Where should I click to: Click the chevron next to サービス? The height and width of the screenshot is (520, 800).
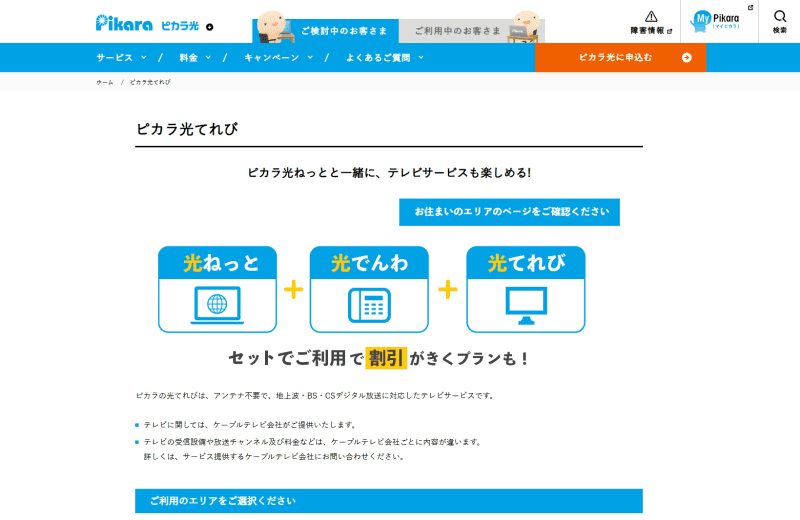[x=143, y=58]
